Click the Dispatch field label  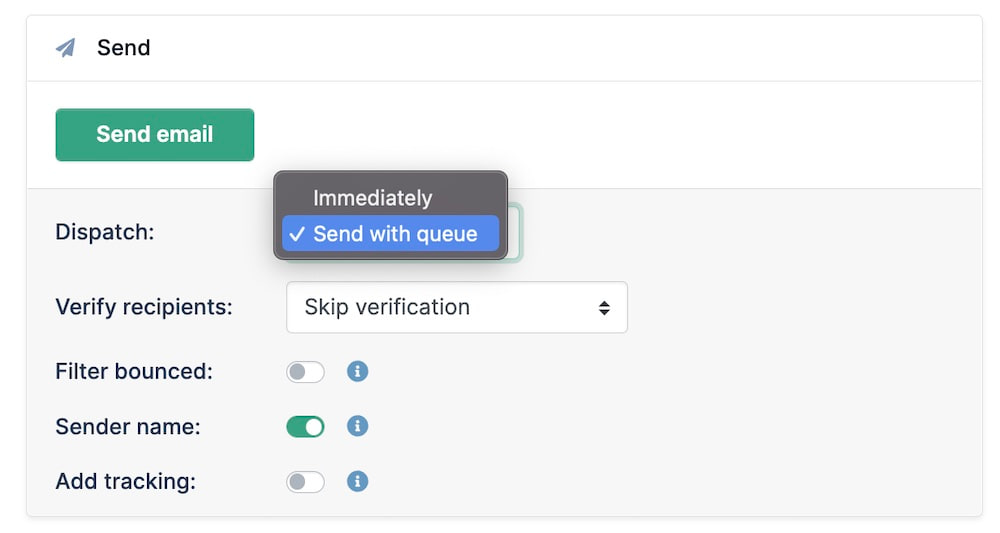[105, 232]
